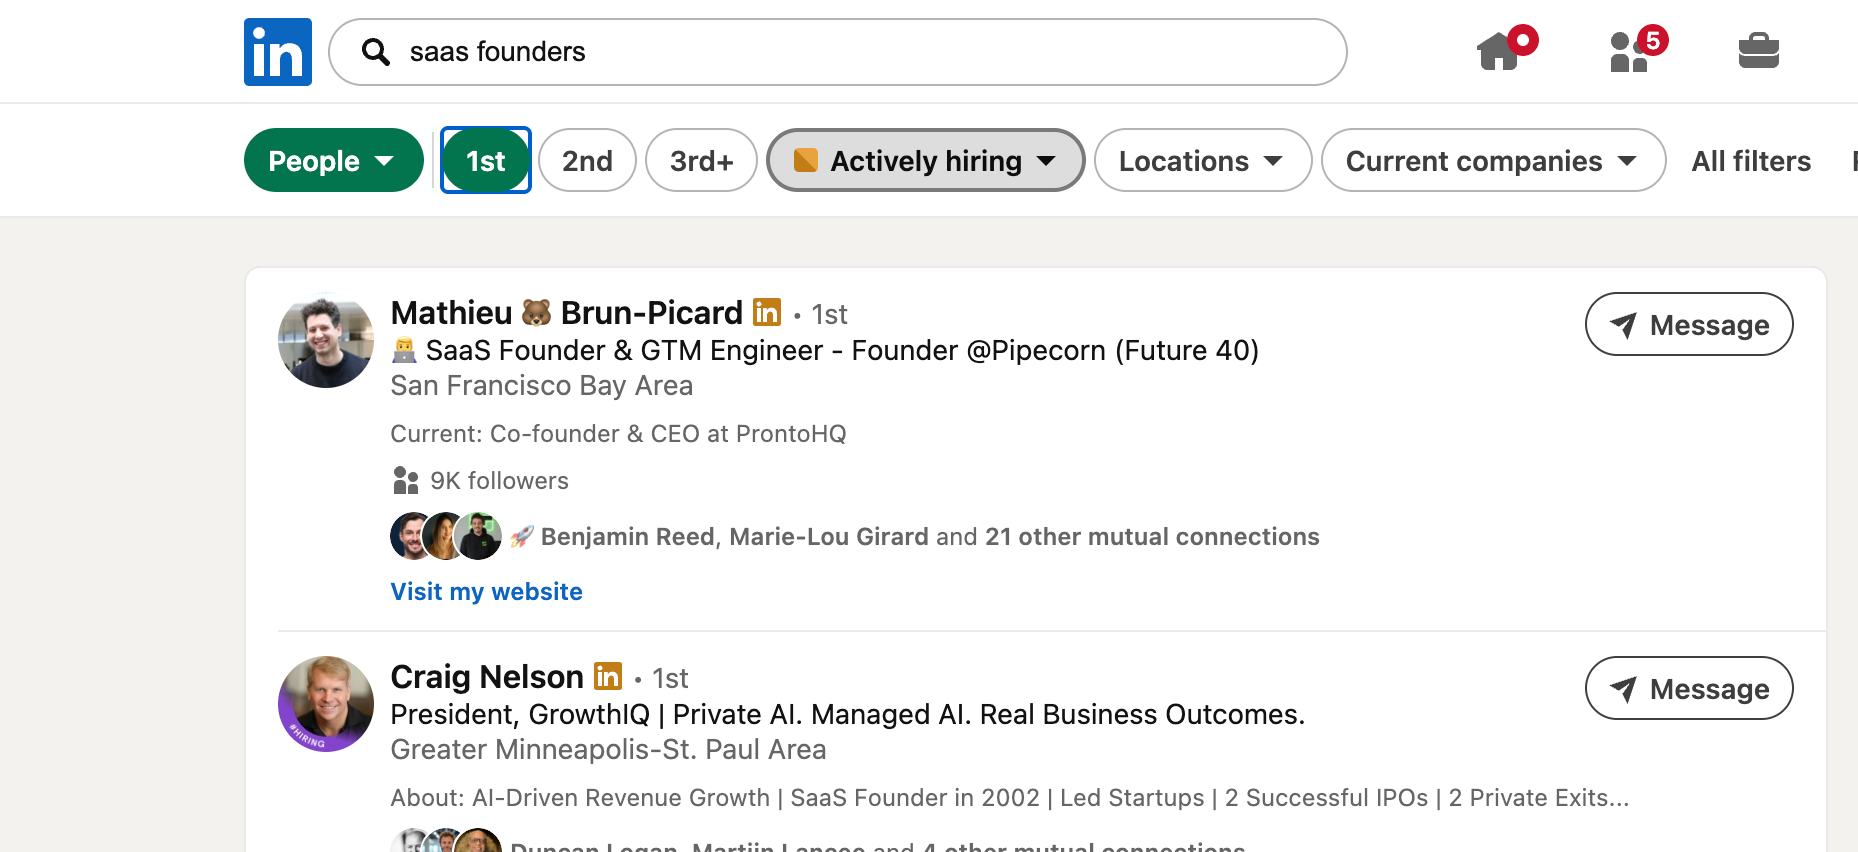Expand the Locations dropdown
Screen dimensions: 1858x852
click(x=1203, y=160)
